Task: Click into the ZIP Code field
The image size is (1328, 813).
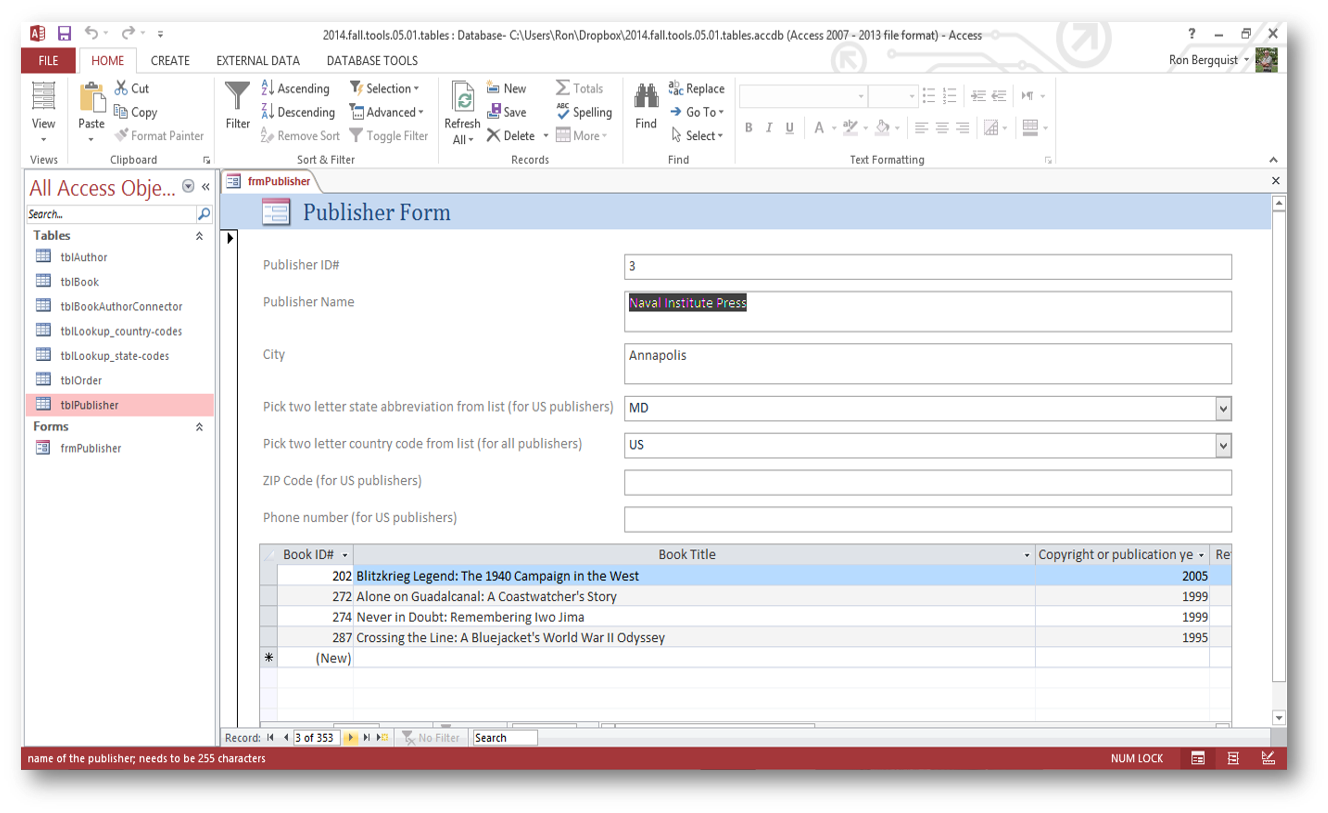Action: (927, 482)
